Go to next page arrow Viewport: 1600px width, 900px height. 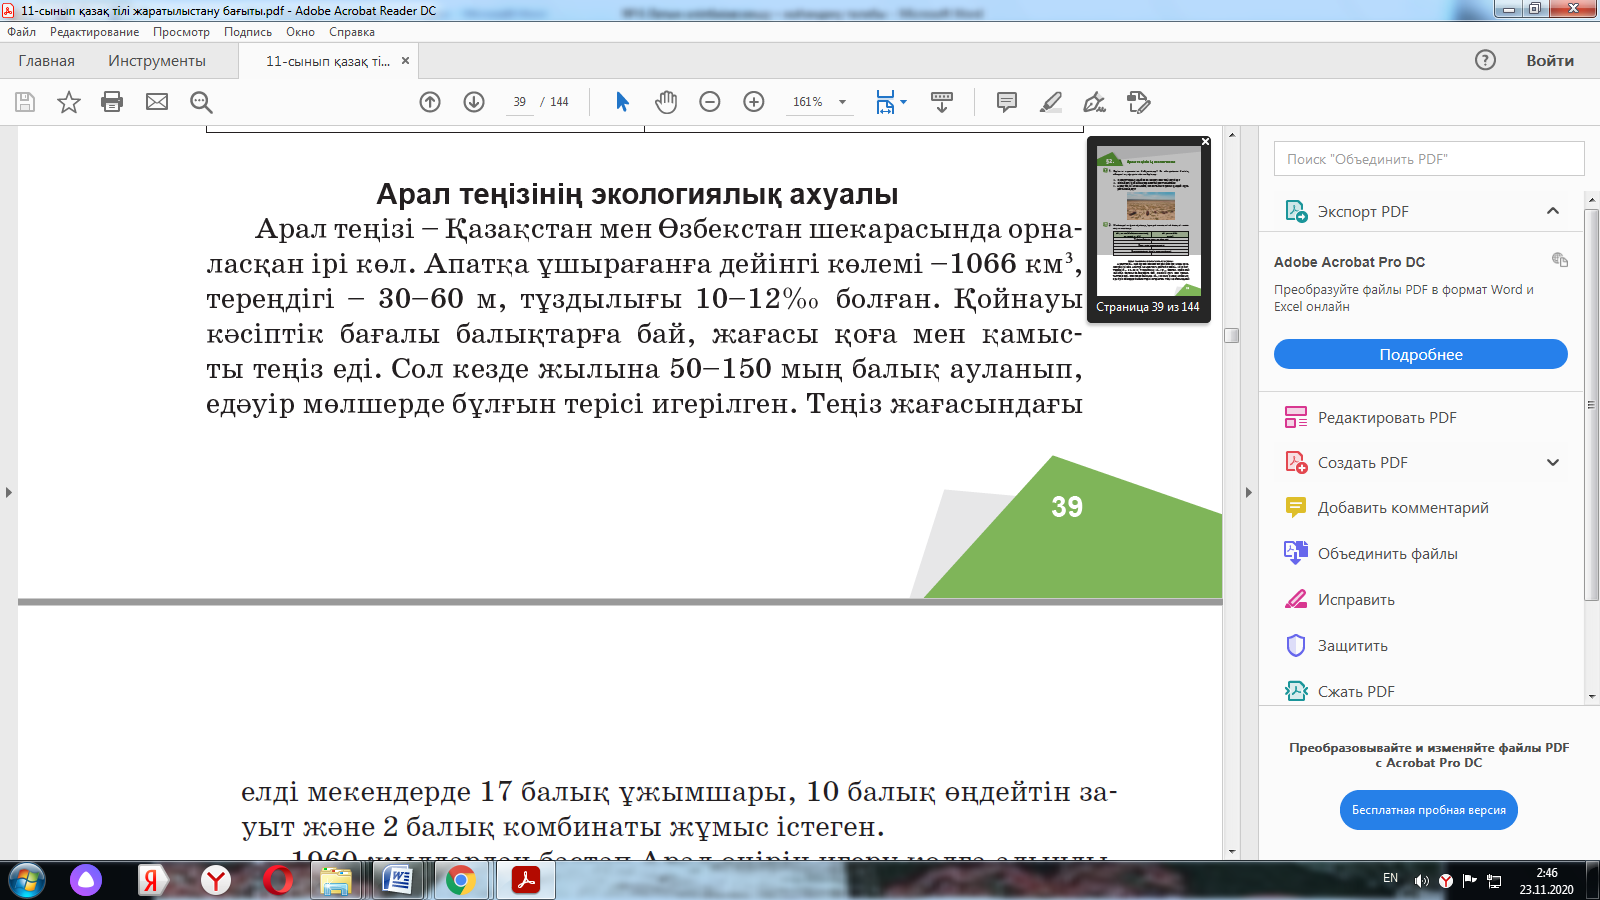tap(474, 102)
